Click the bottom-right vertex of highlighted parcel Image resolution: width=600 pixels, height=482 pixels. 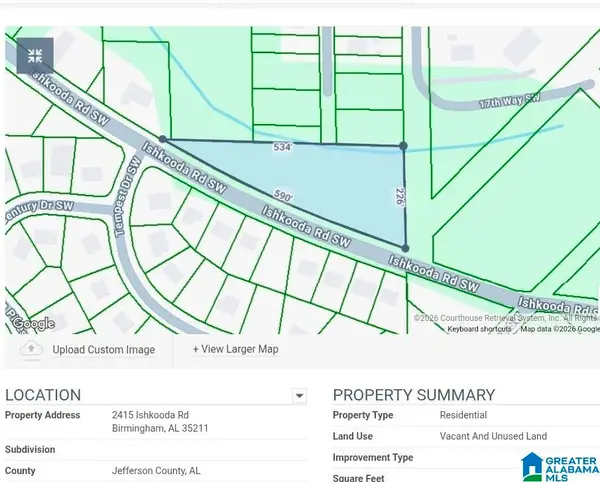pos(405,248)
